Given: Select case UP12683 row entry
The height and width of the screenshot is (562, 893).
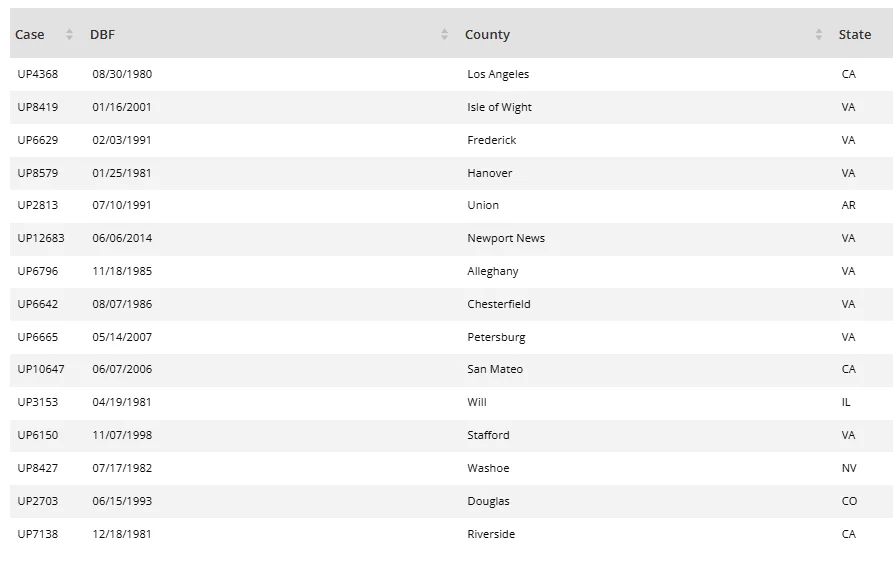Looking at the screenshot, I should click(41, 238).
